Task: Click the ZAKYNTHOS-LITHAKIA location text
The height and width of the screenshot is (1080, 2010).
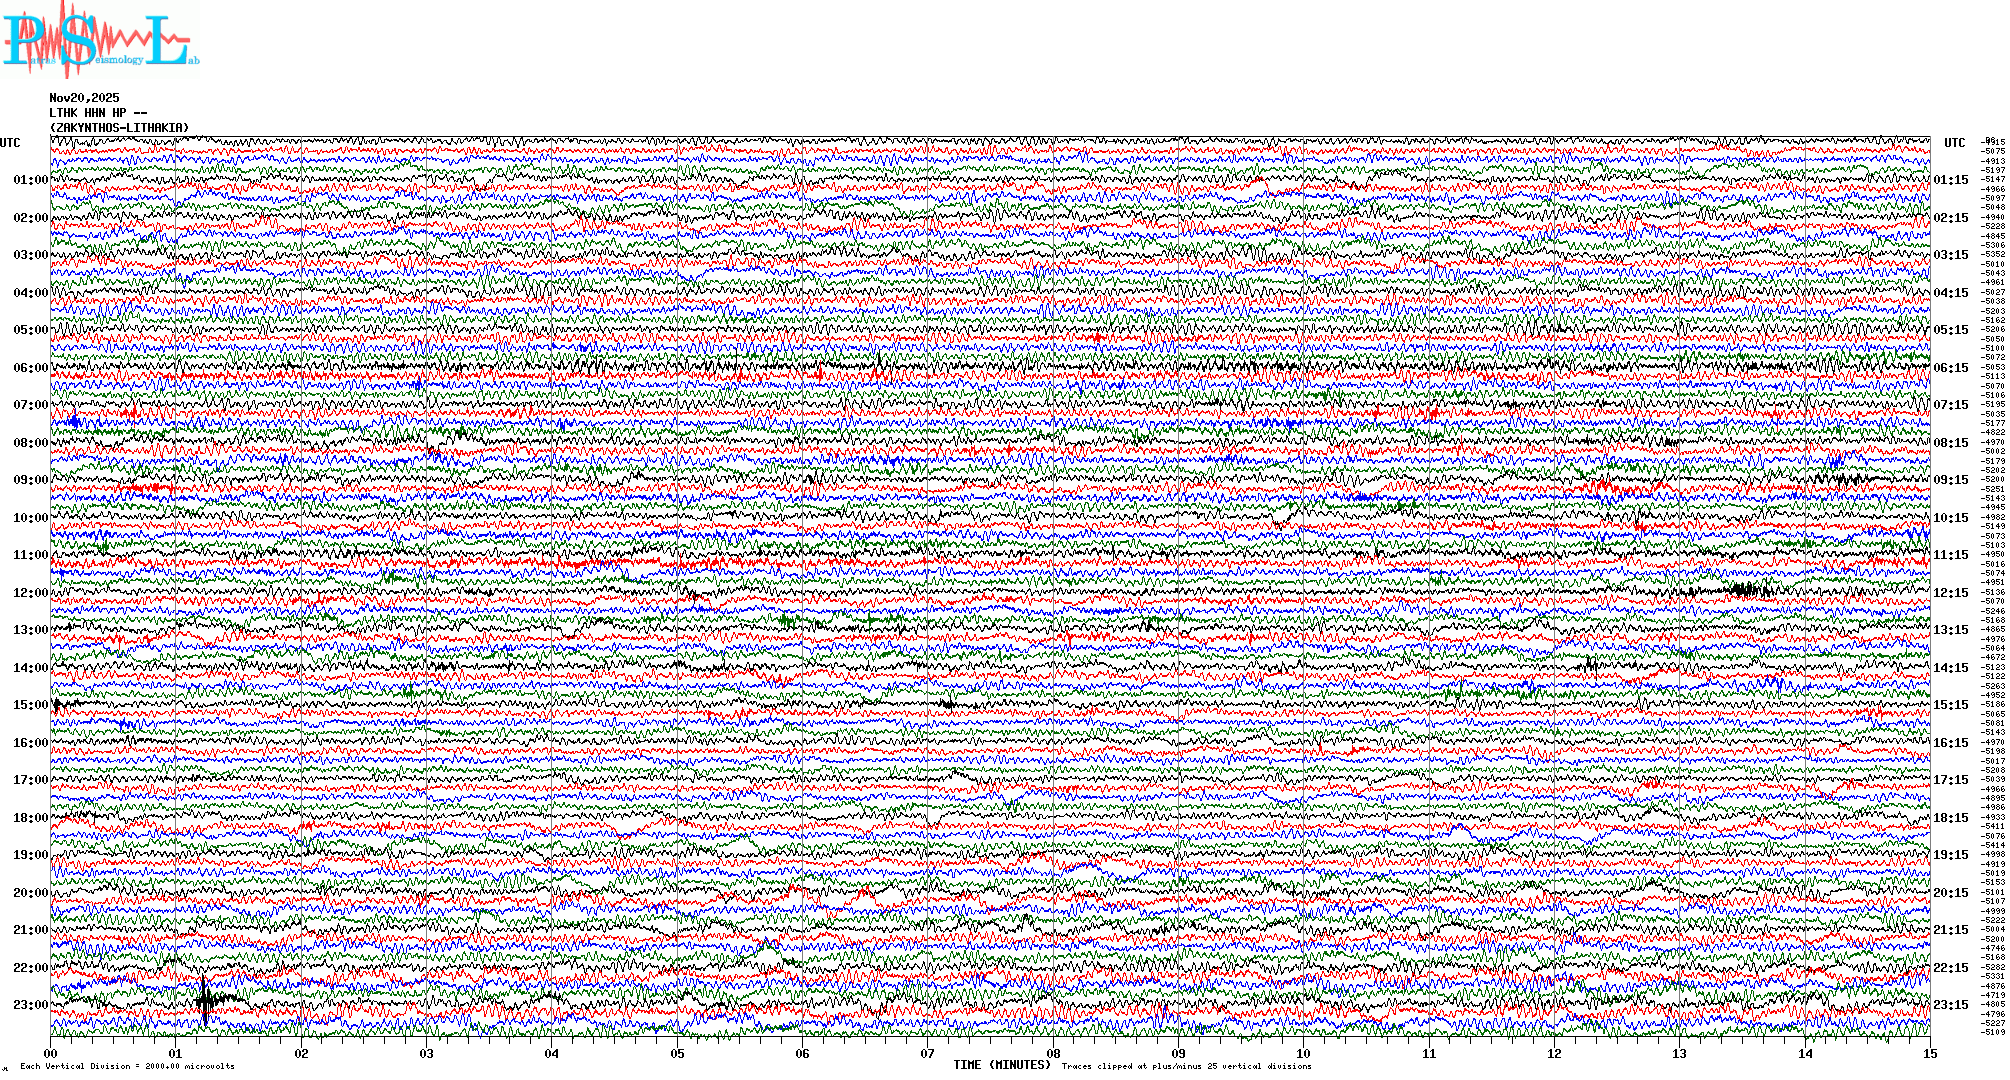Action: point(118,128)
